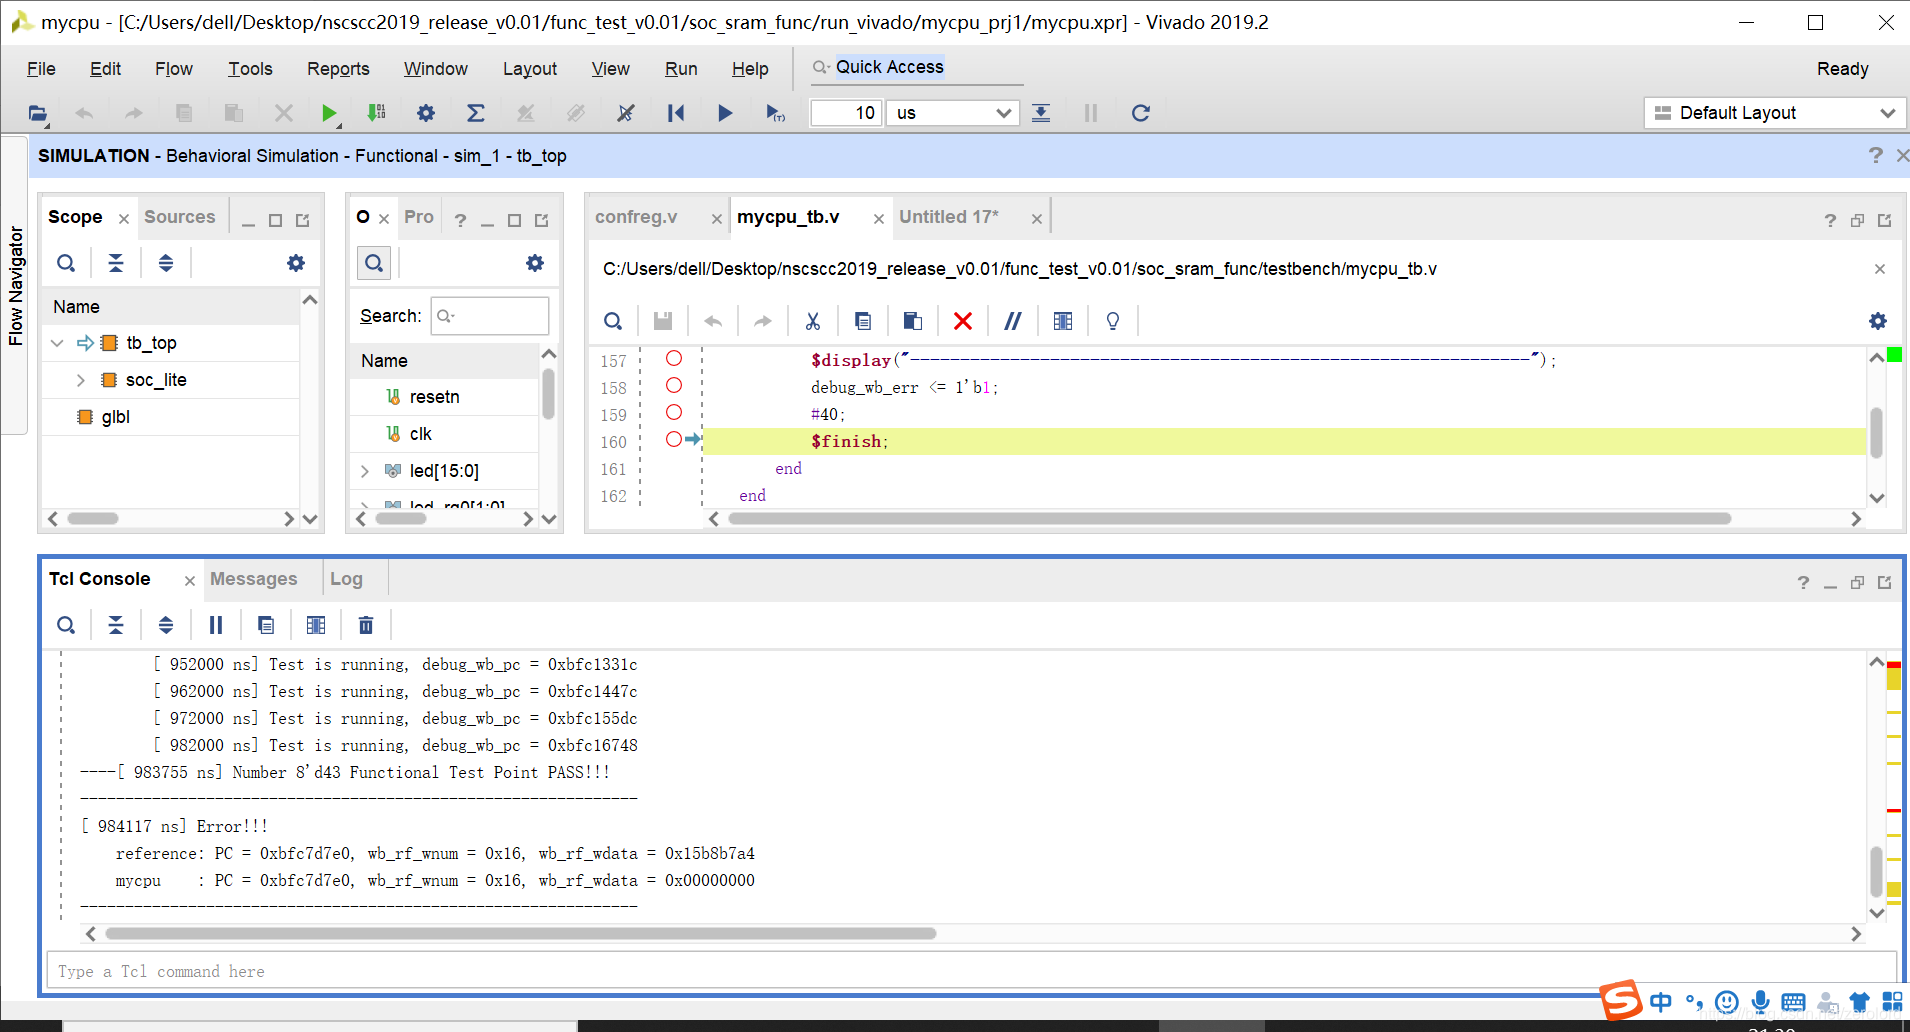Screen dimensions: 1910x1032
Task: Clear the Tcl Console with trash icon
Action: point(366,625)
